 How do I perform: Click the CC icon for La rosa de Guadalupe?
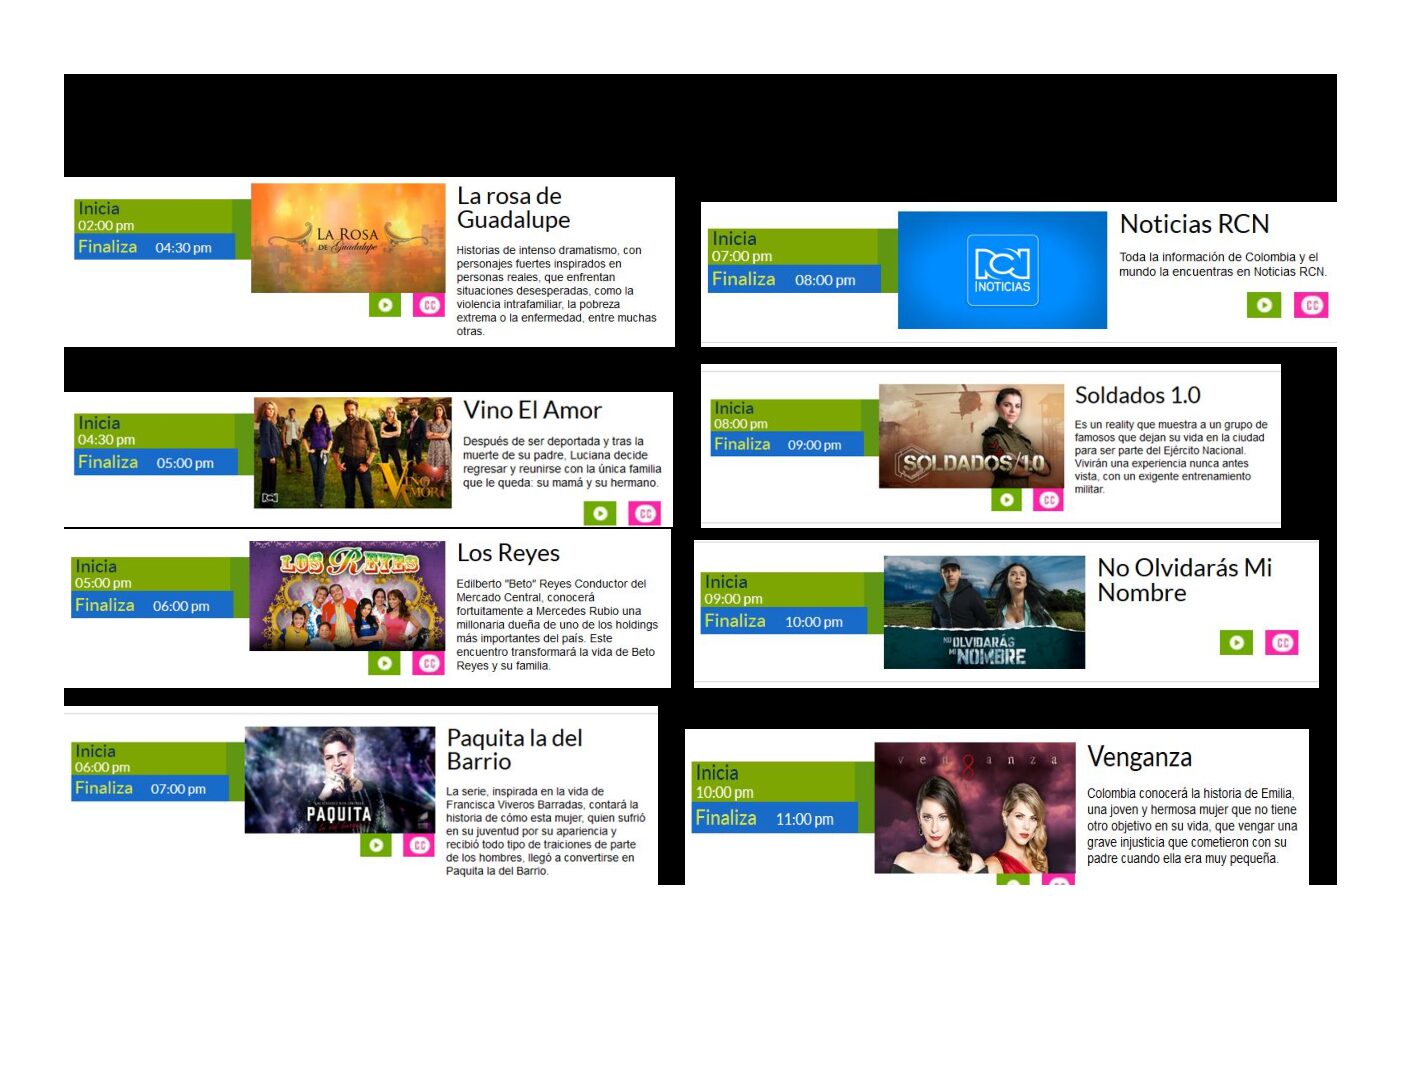[x=429, y=305]
